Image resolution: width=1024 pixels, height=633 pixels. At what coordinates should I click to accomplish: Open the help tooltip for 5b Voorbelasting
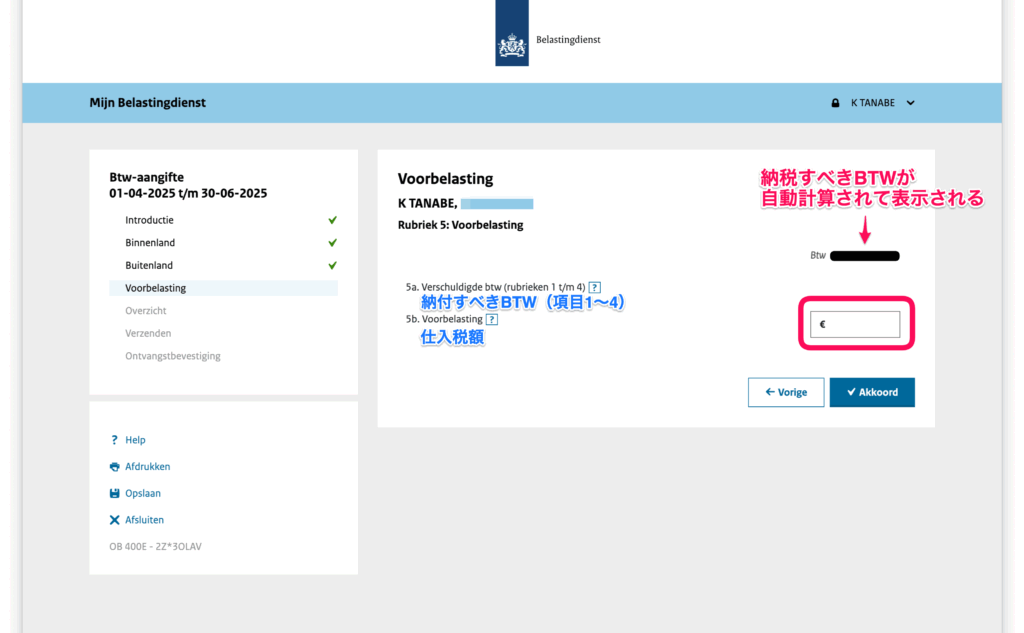[491, 319]
